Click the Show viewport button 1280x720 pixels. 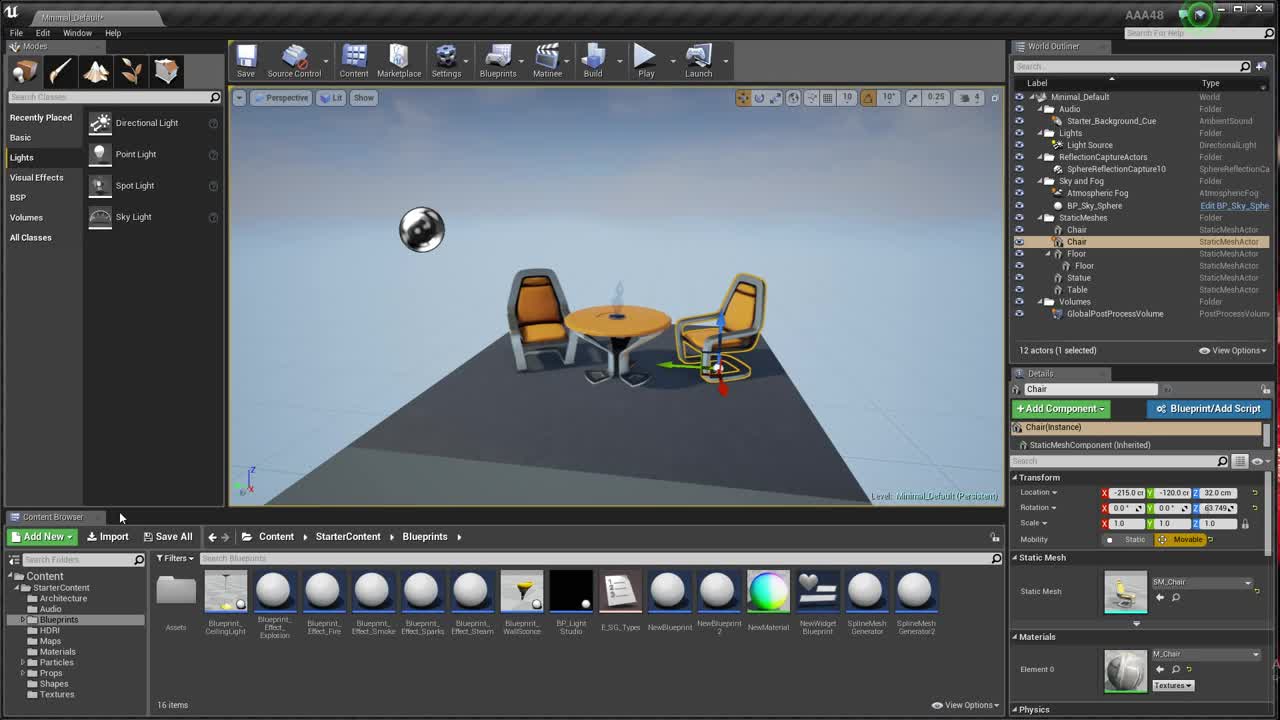363,98
